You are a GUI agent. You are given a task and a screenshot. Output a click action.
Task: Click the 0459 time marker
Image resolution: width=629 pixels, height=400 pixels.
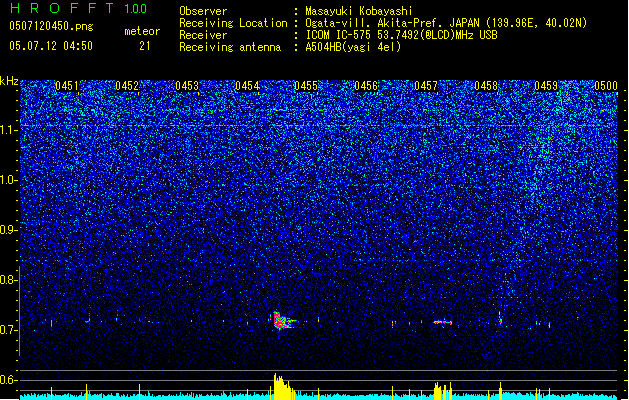click(546, 86)
